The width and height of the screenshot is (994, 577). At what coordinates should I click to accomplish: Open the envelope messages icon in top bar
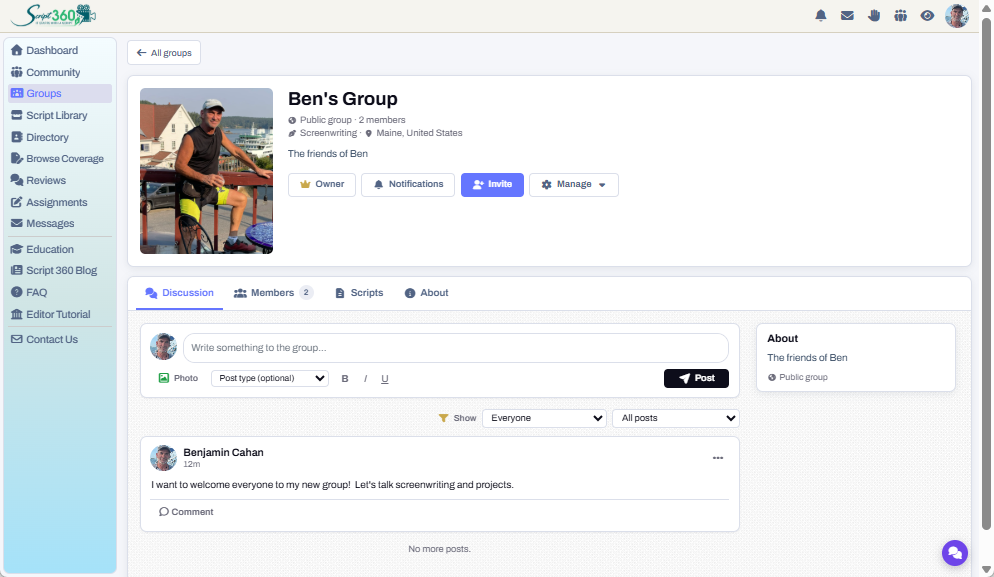click(847, 16)
